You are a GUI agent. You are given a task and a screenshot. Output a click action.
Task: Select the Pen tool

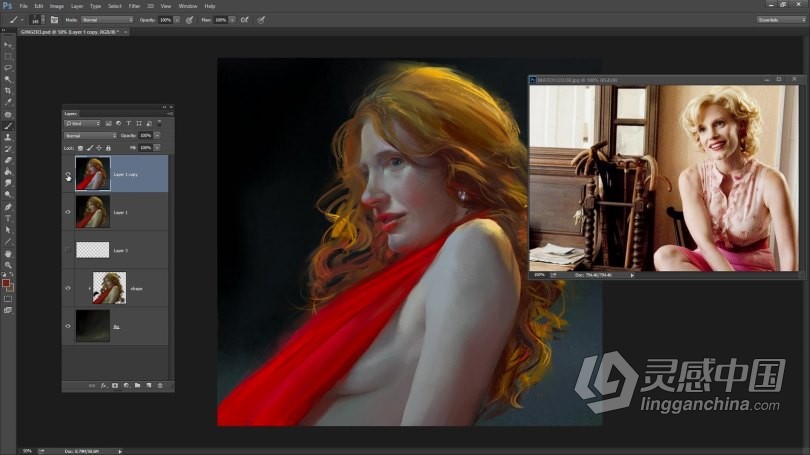[x=8, y=207]
